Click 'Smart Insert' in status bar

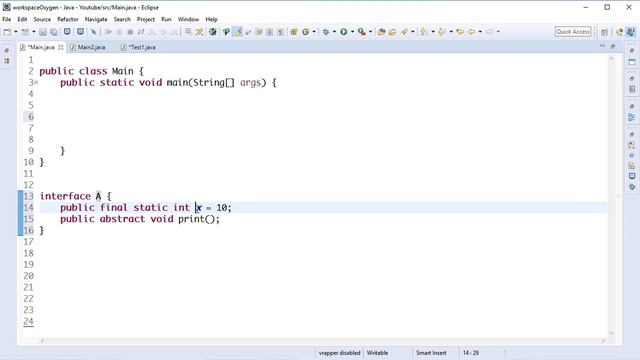click(431, 353)
